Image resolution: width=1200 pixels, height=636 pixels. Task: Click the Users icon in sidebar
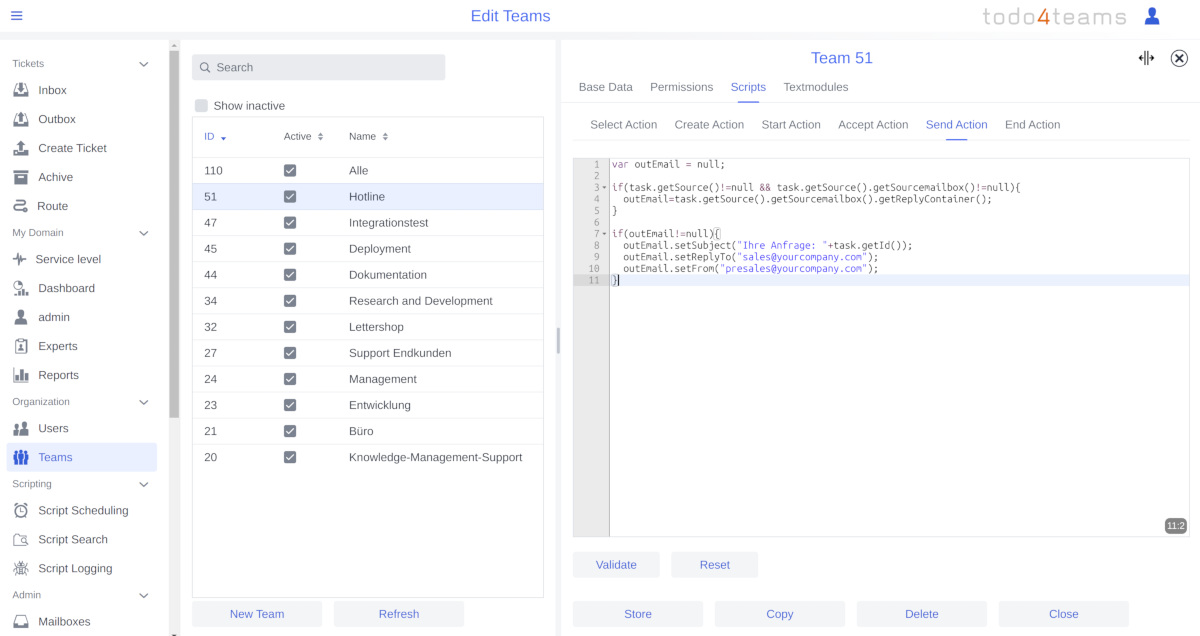click(x=21, y=428)
